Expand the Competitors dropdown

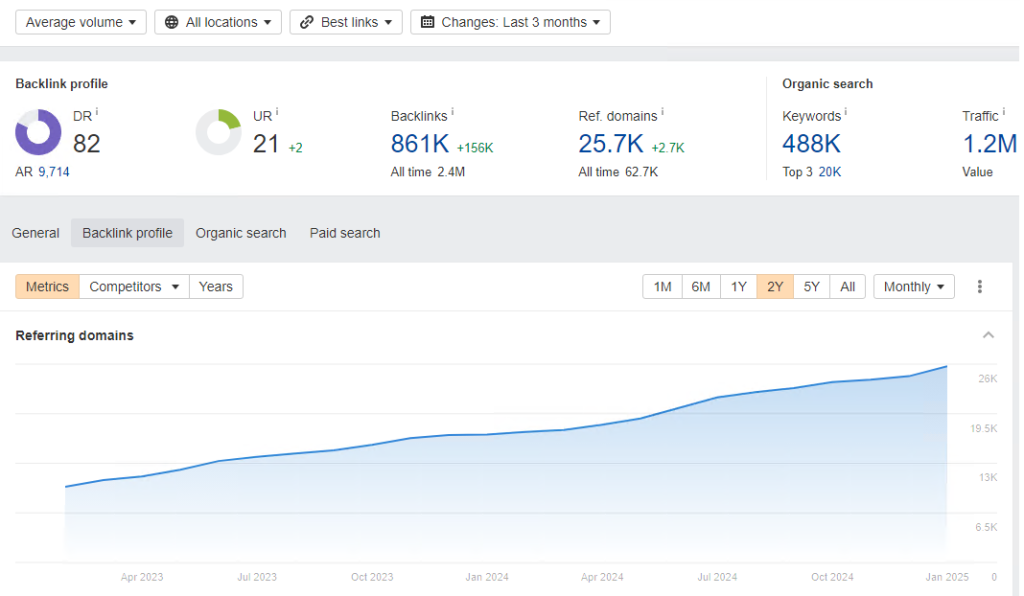(x=134, y=287)
